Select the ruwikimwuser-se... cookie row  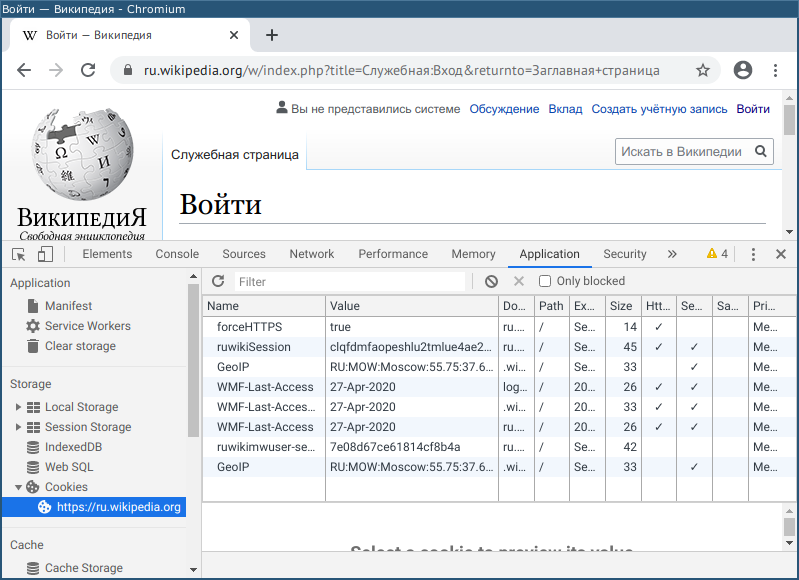click(499, 447)
